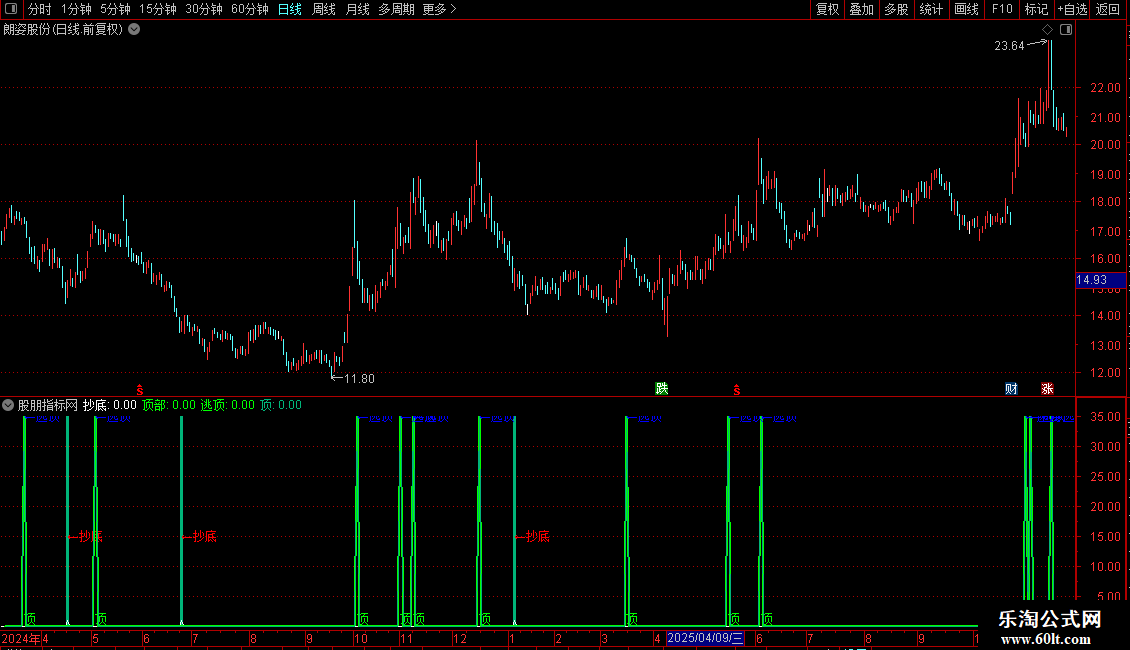Open 多周期 multi-period view
The image size is (1130, 650).
click(396, 9)
